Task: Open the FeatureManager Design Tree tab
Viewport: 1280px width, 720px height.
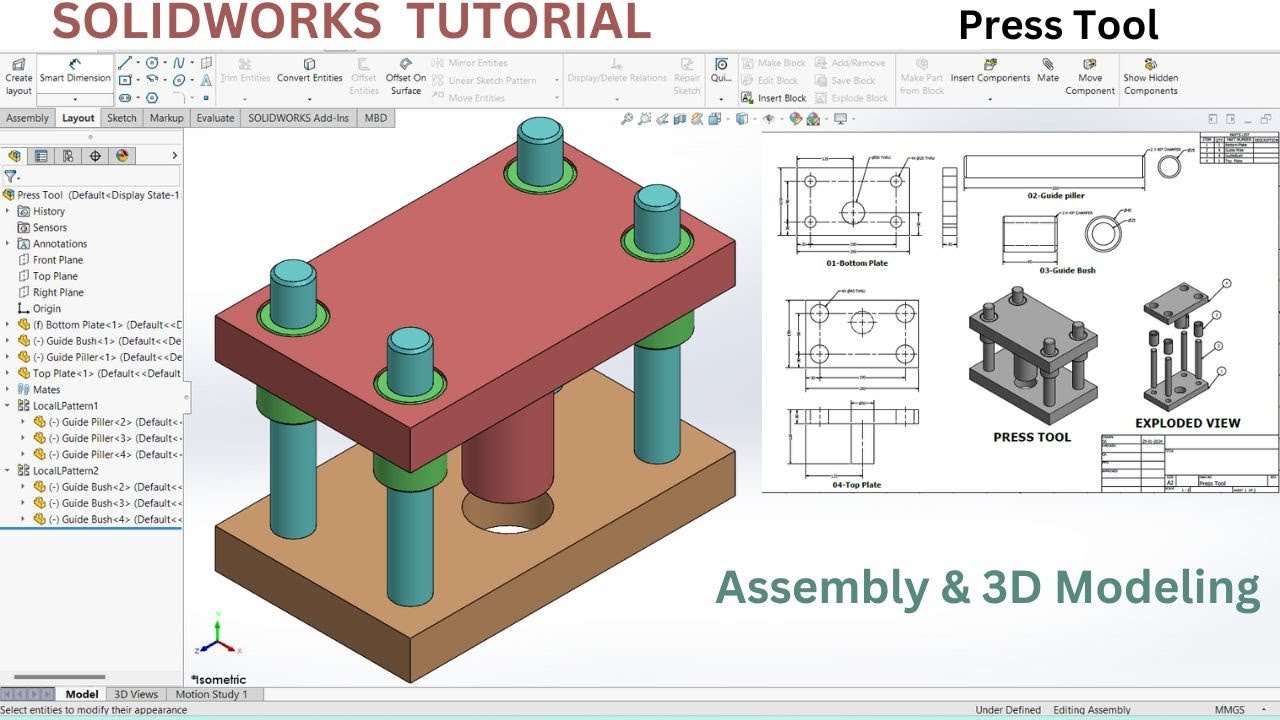Action: tap(14, 155)
